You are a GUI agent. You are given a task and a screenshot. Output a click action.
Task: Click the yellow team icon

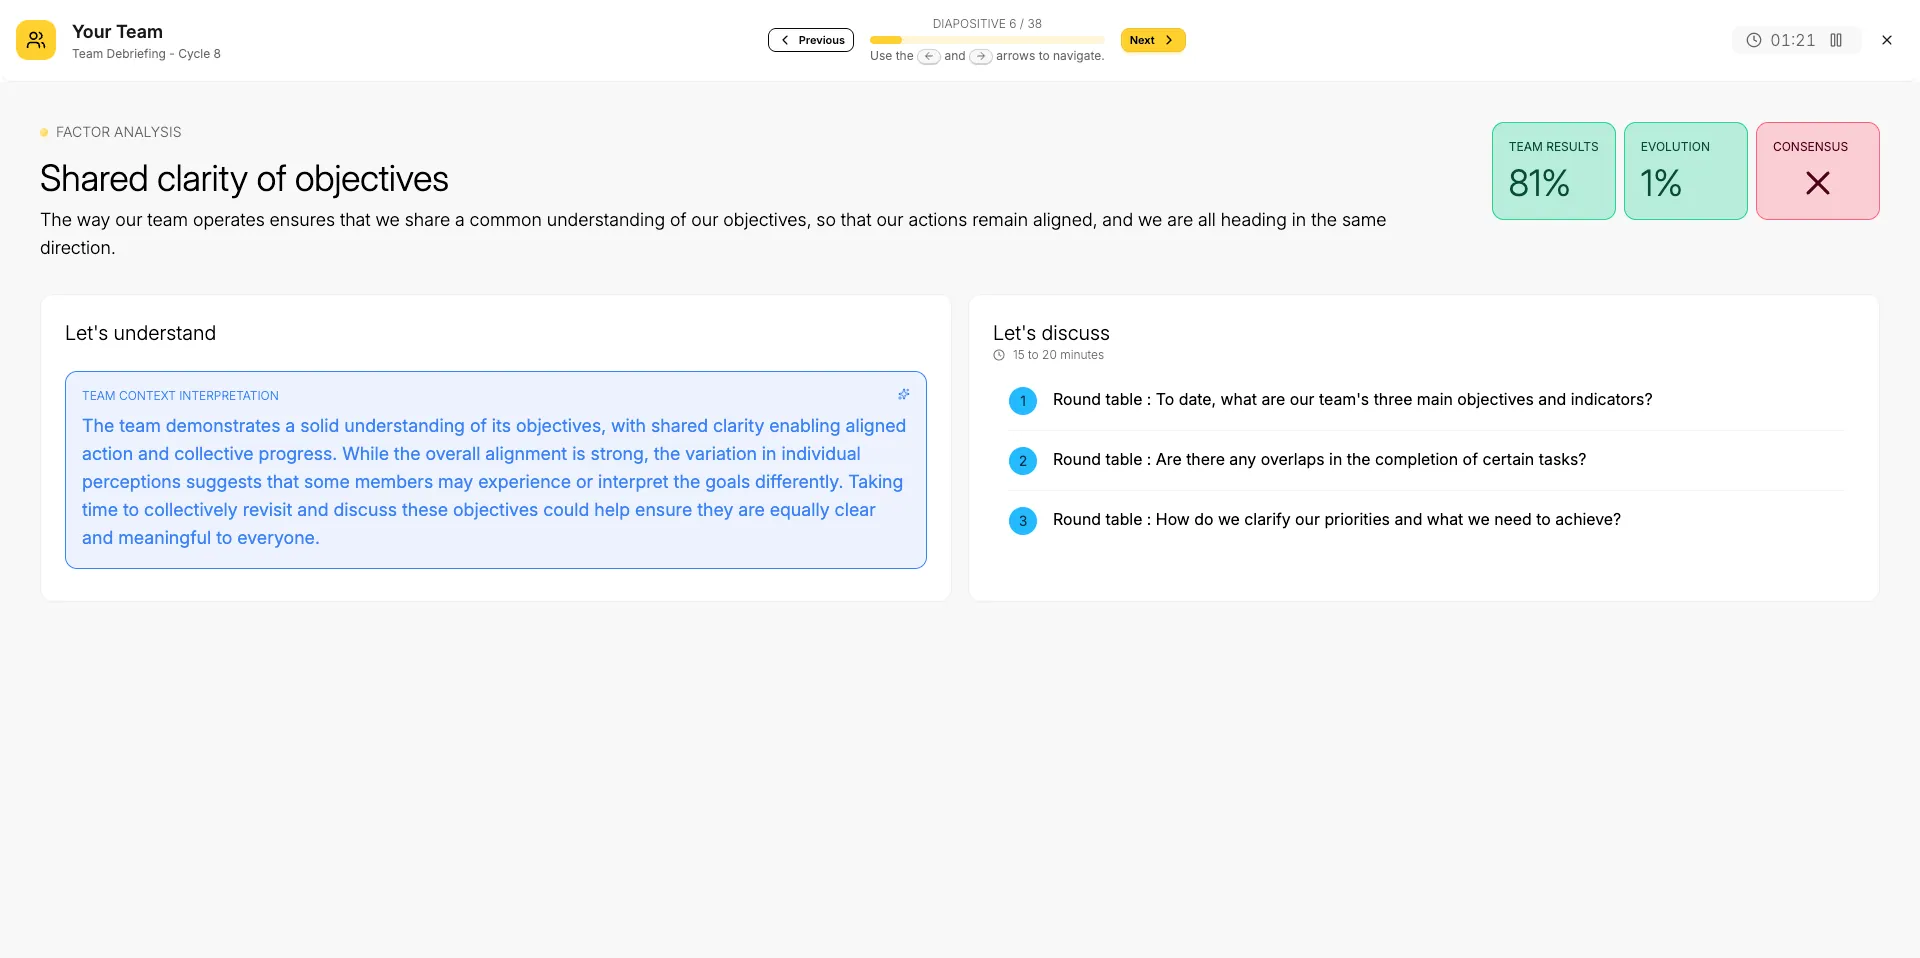pos(36,40)
